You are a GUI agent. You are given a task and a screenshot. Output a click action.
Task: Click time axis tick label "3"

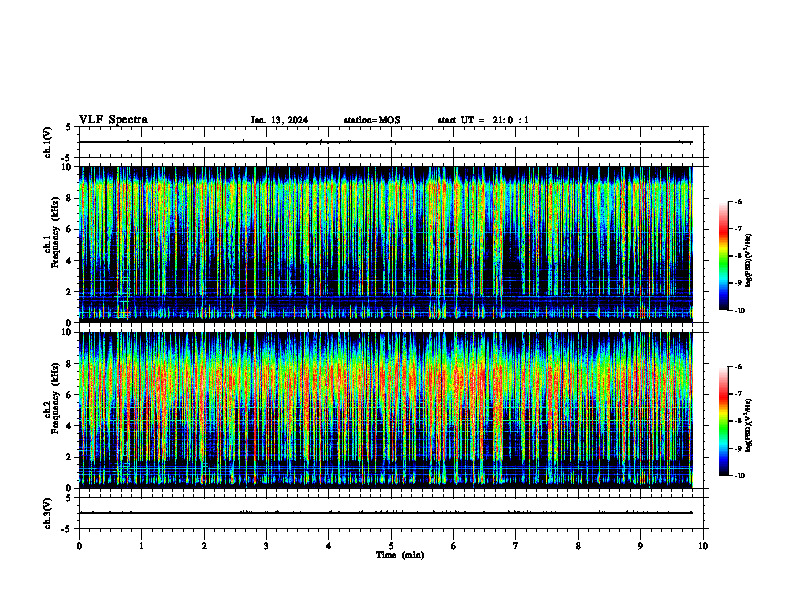click(266, 546)
